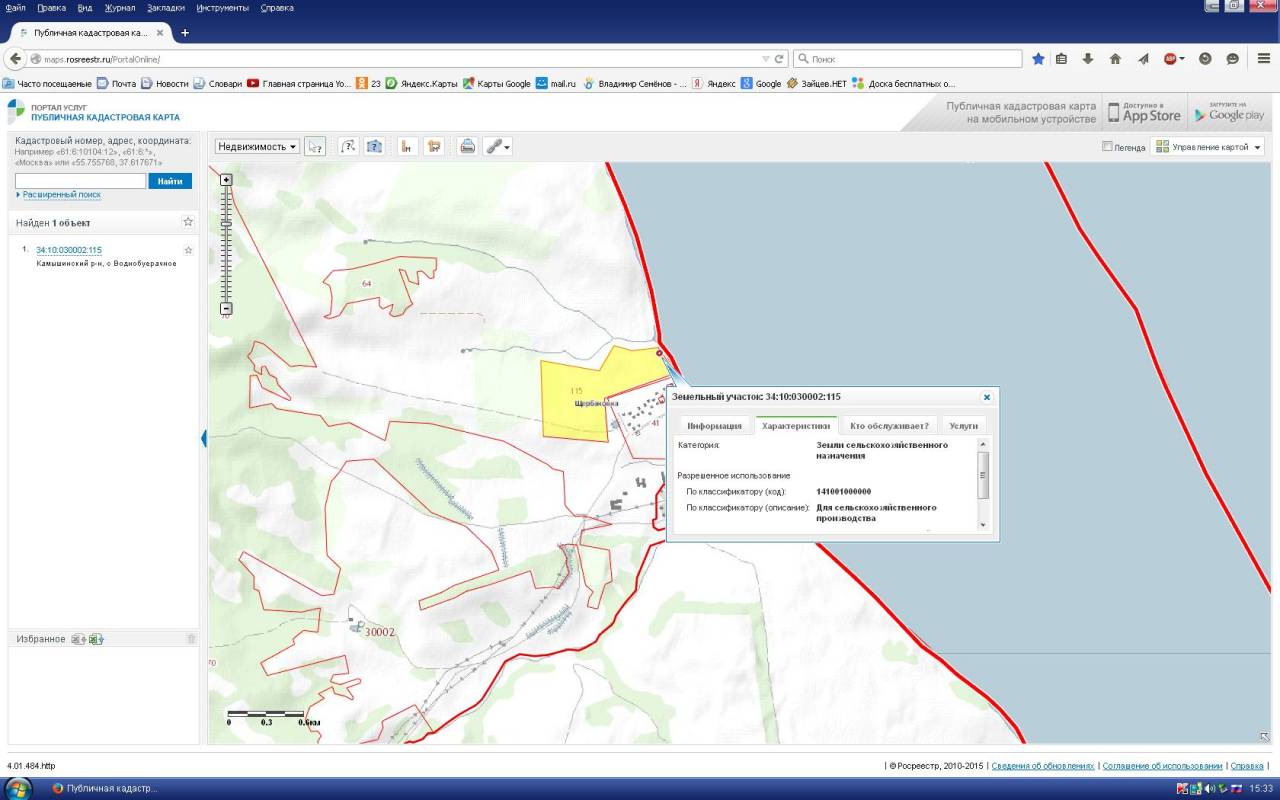1280x800 pixels.
Task: Close the land parcel info popup
Action: [x=987, y=397]
